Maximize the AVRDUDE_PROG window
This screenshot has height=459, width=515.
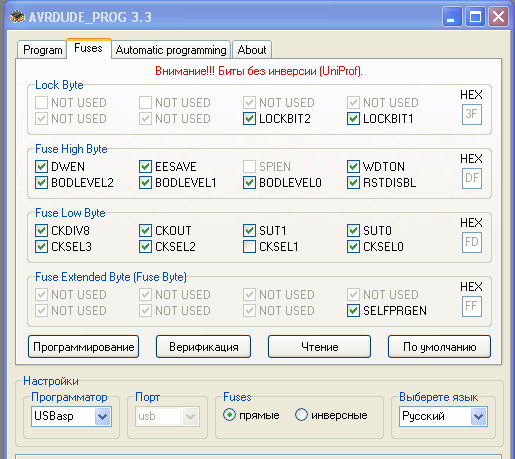[x=475, y=16]
